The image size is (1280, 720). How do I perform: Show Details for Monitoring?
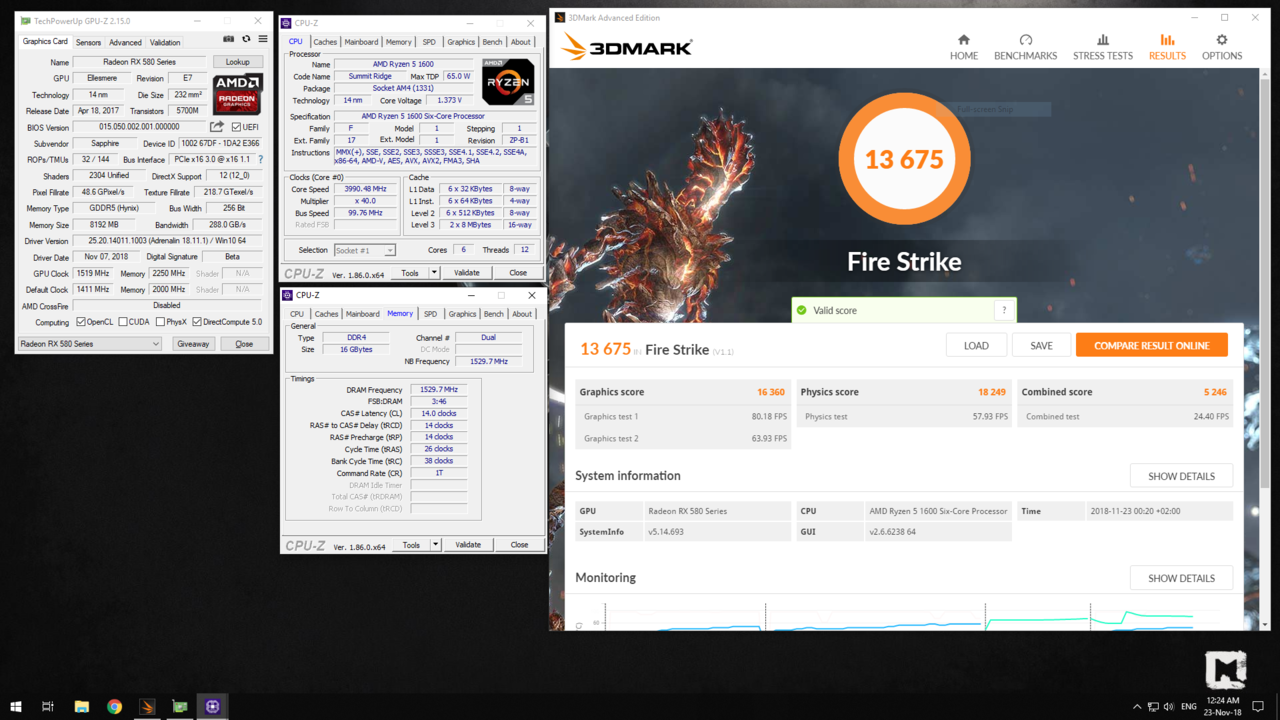tap(1181, 578)
